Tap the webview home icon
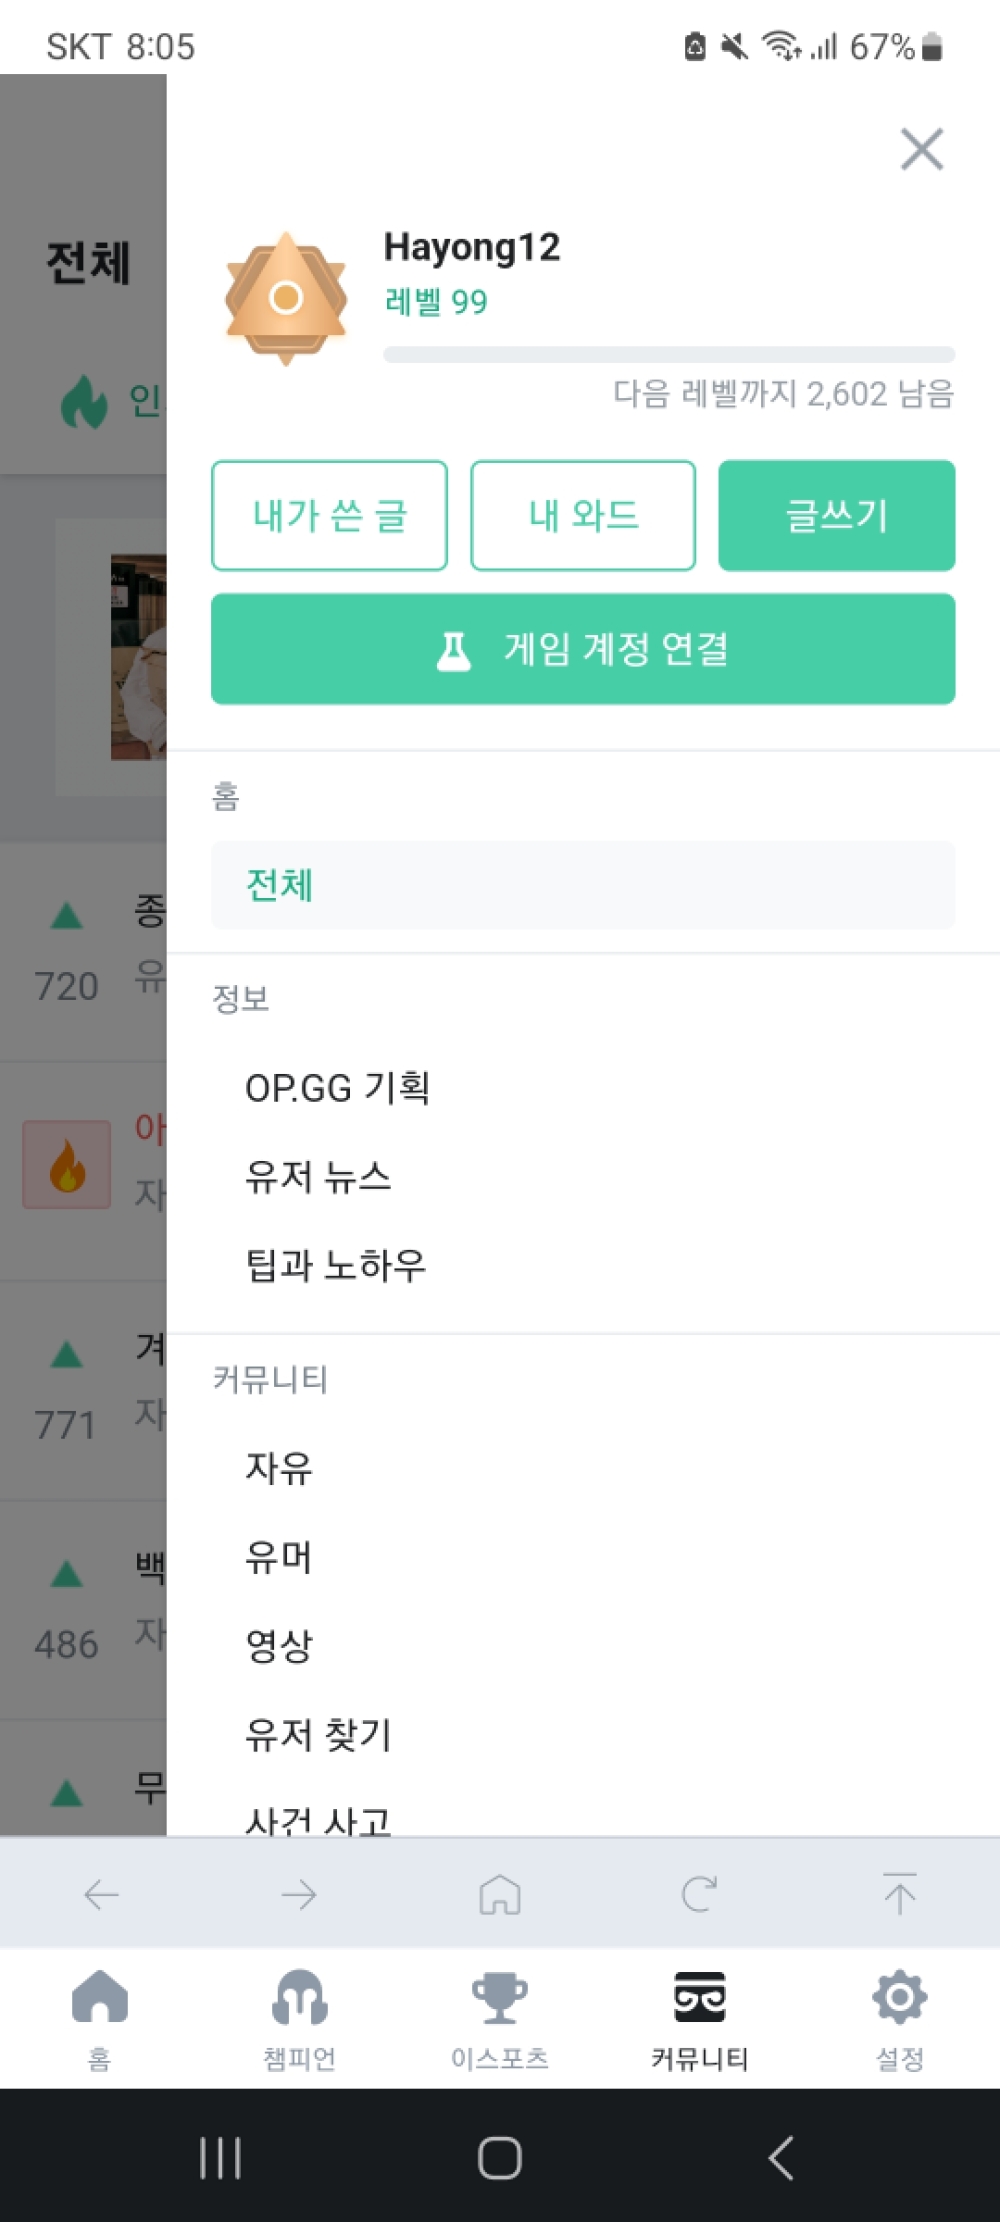This screenshot has width=1000, height=2222. coord(500,1894)
